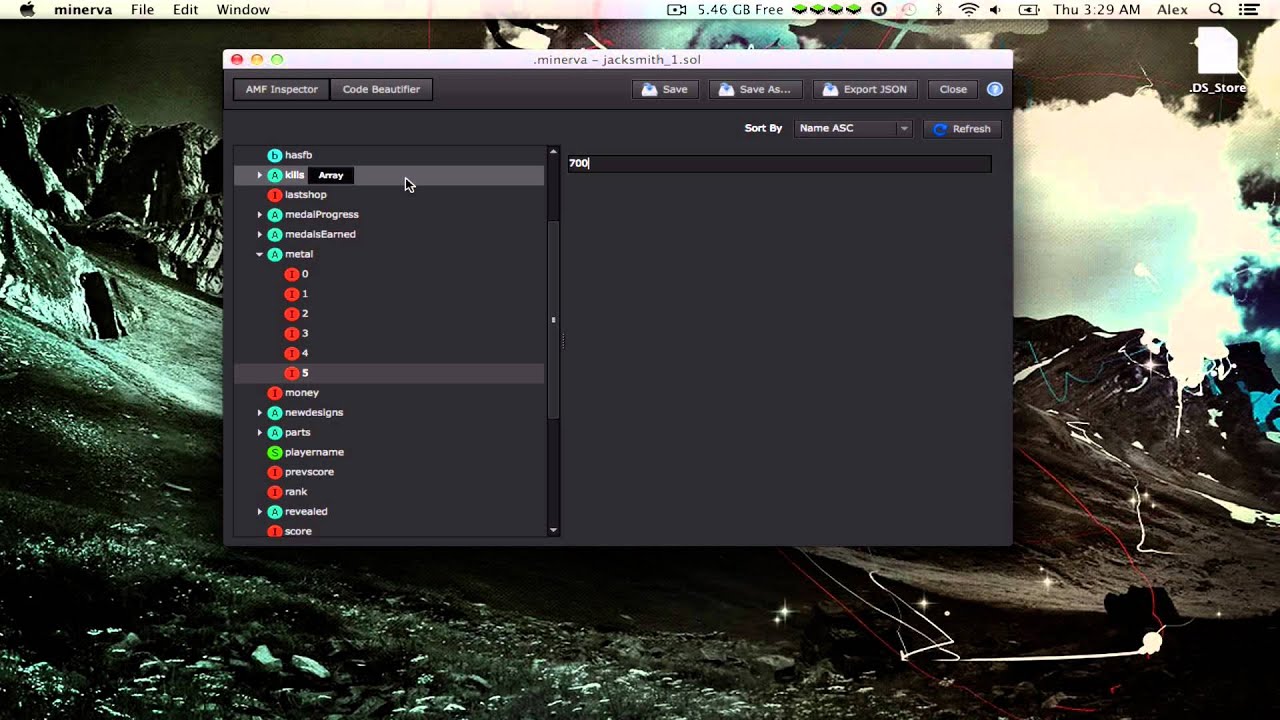The width and height of the screenshot is (1280, 720).
Task: Click the blue help icon in toolbar
Action: 995,89
